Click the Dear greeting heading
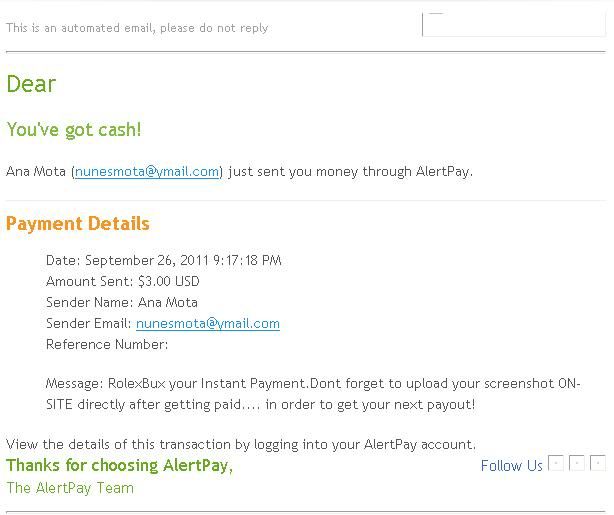 coord(31,84)
